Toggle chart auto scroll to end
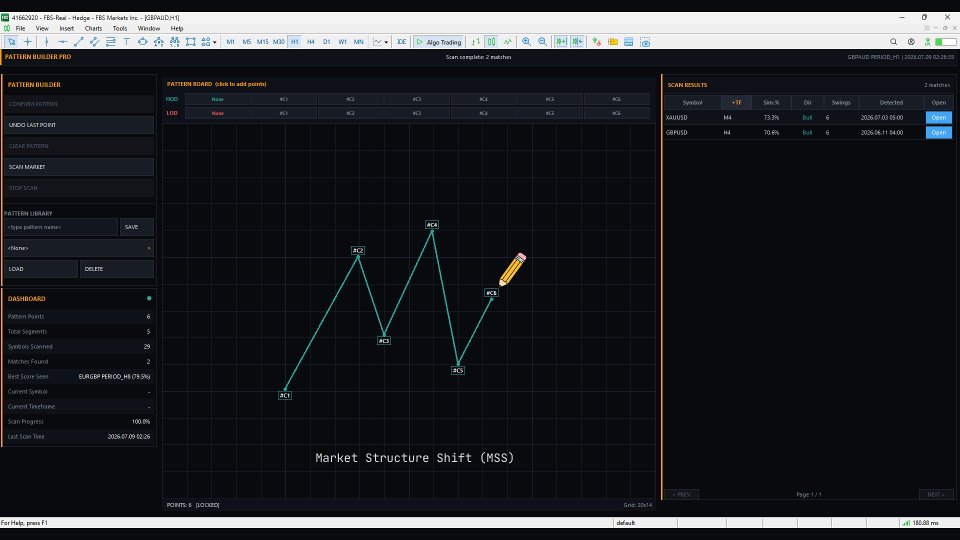The image size is (960, 540). 561,42
